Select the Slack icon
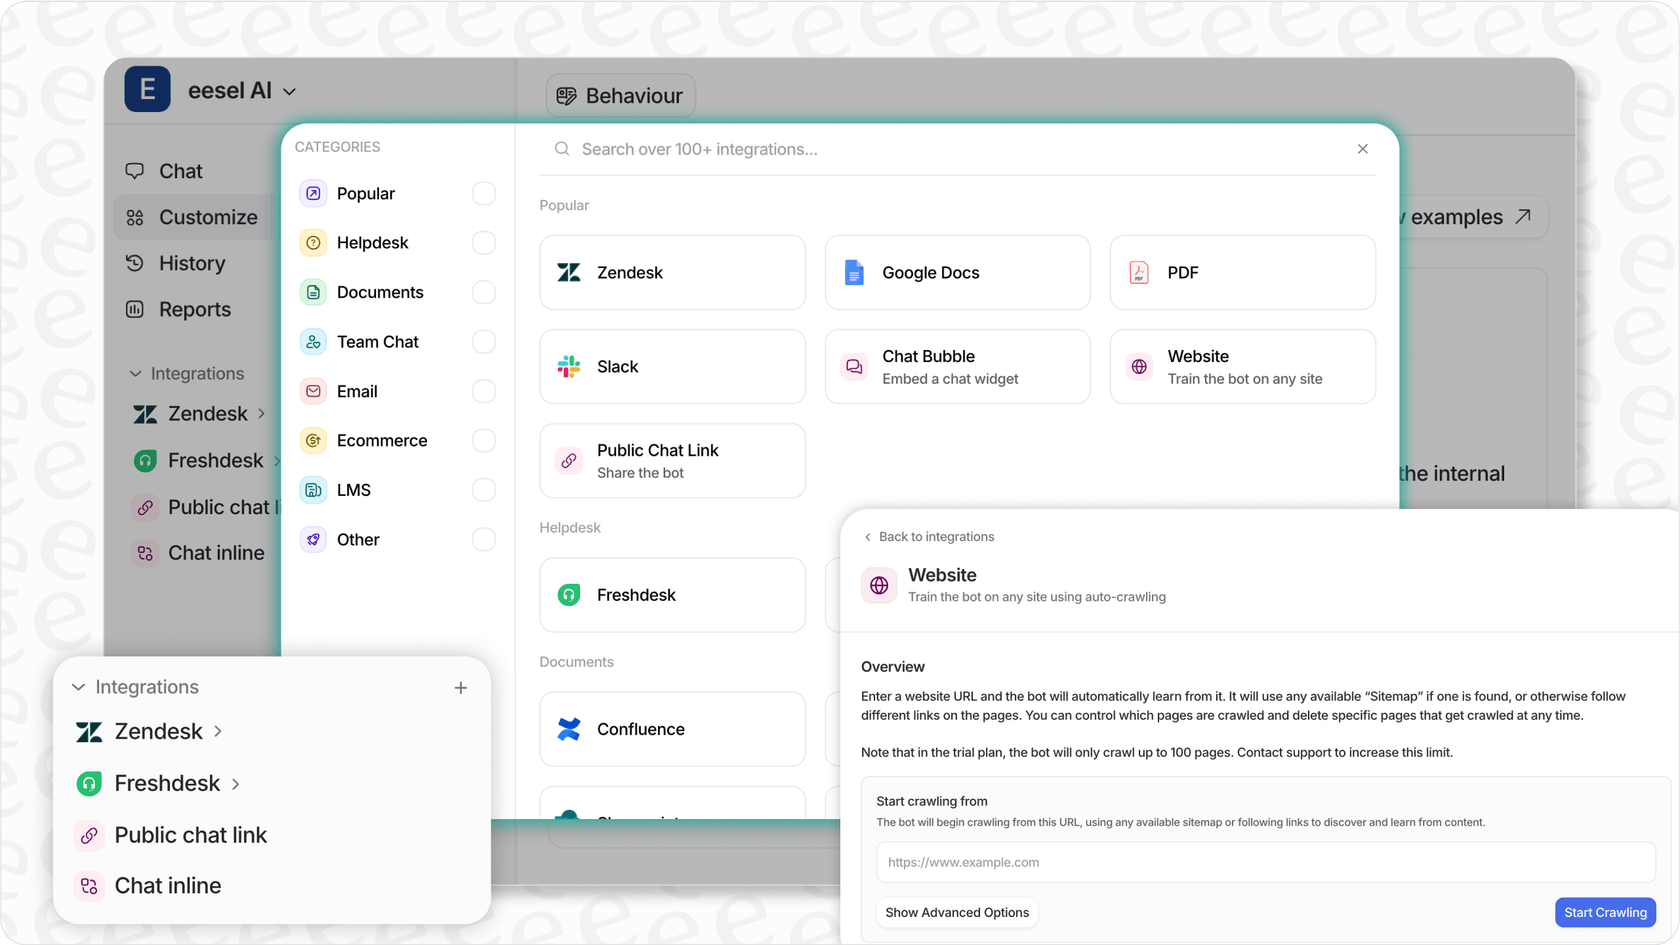The width and height of the screenshot is (1680, 945). click(x=568, y=366)
